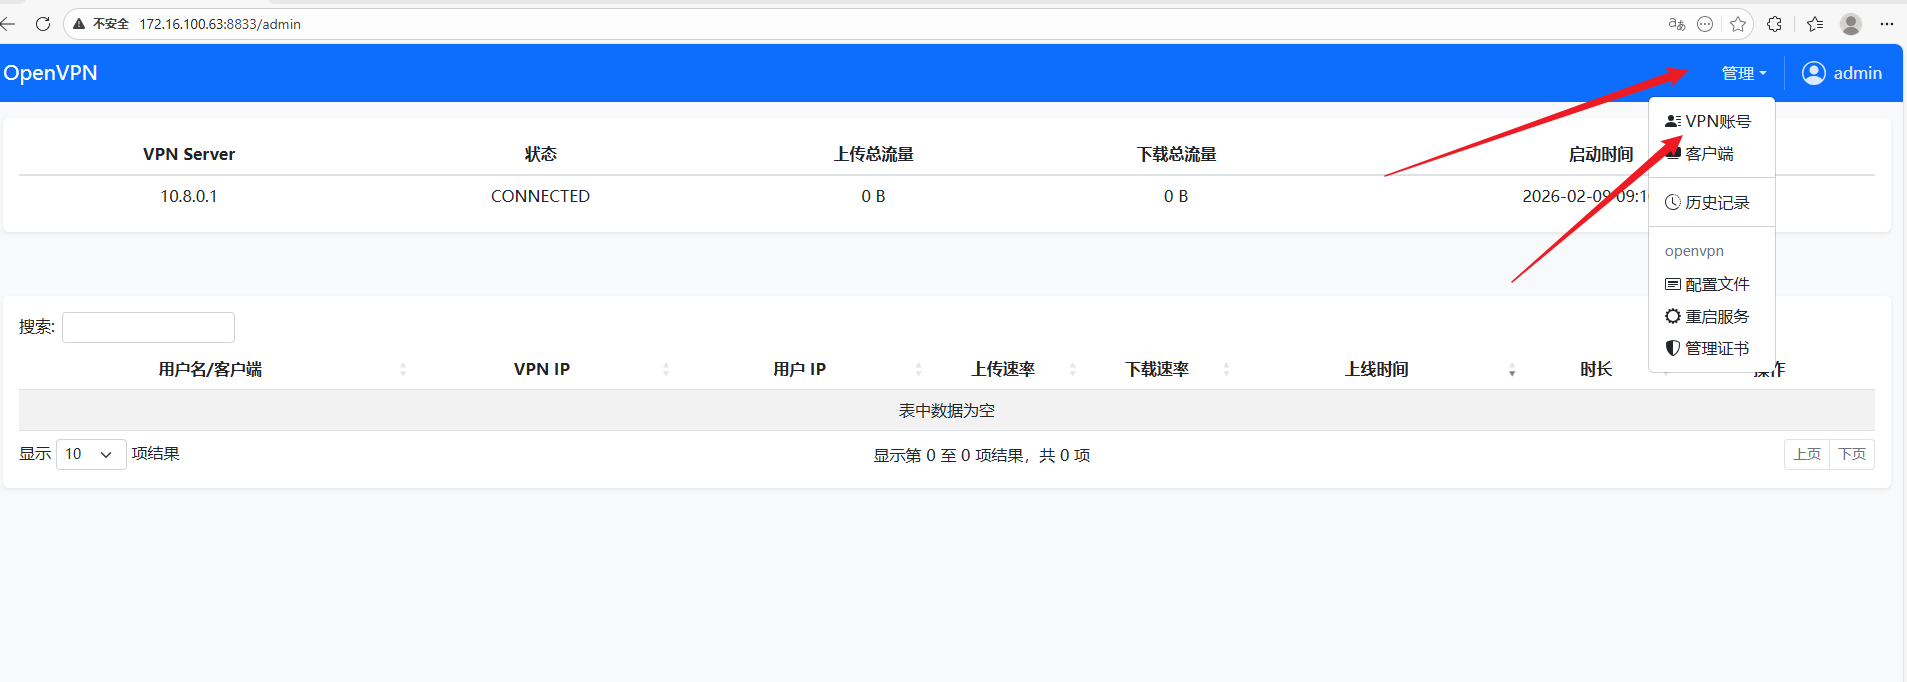Viewport: 1907px width, 682px height.
Task: Open the browser translate icon
Action: click(1677, 24)
